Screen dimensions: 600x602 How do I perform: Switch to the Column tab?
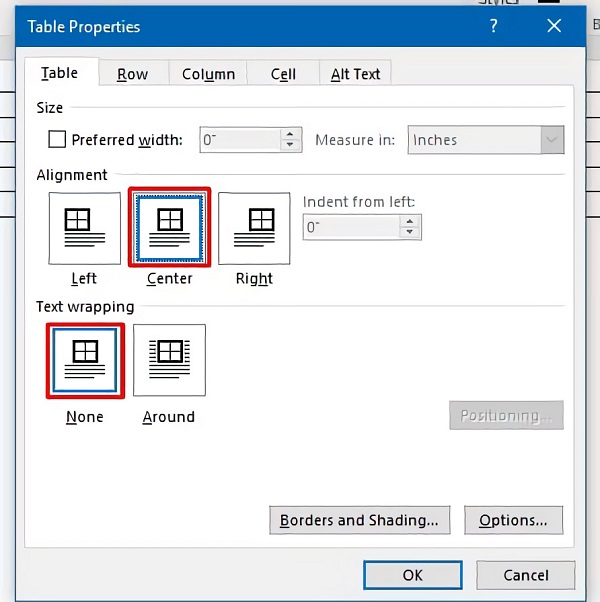click(208, 74)
